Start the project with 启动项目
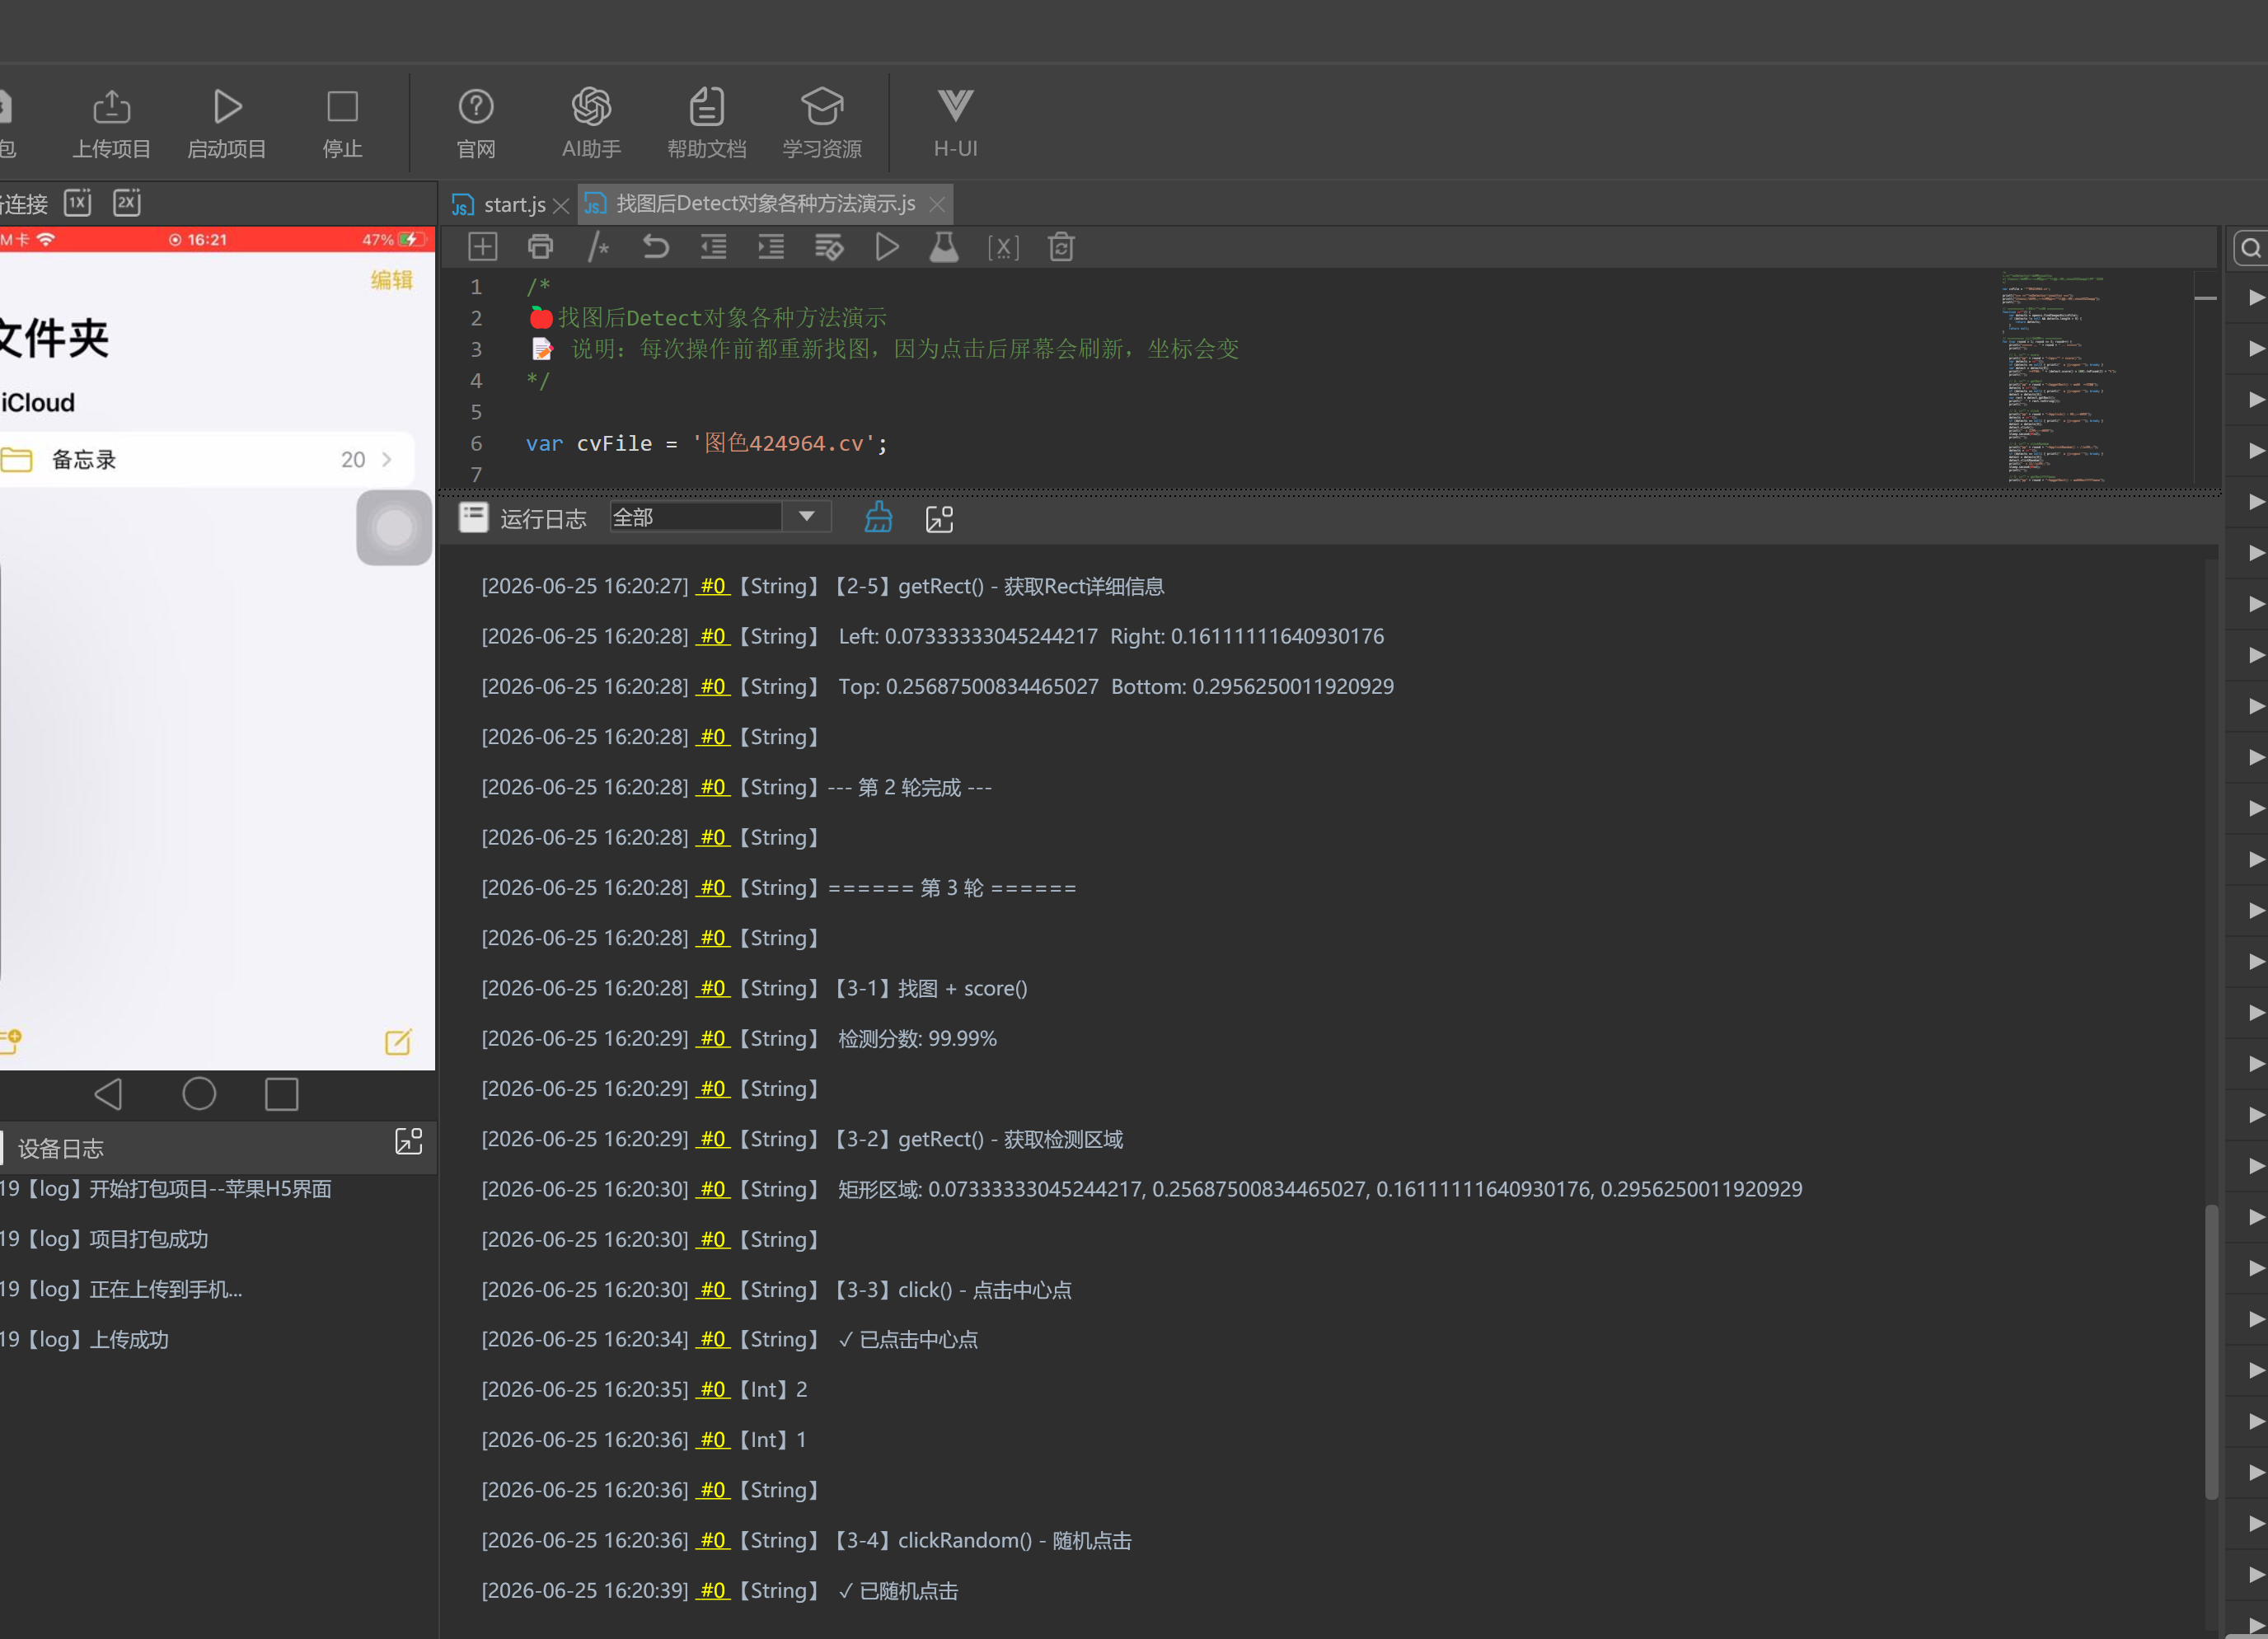Image resolution: width=2268 pixels, height=1639 pixels. [227, 124]
